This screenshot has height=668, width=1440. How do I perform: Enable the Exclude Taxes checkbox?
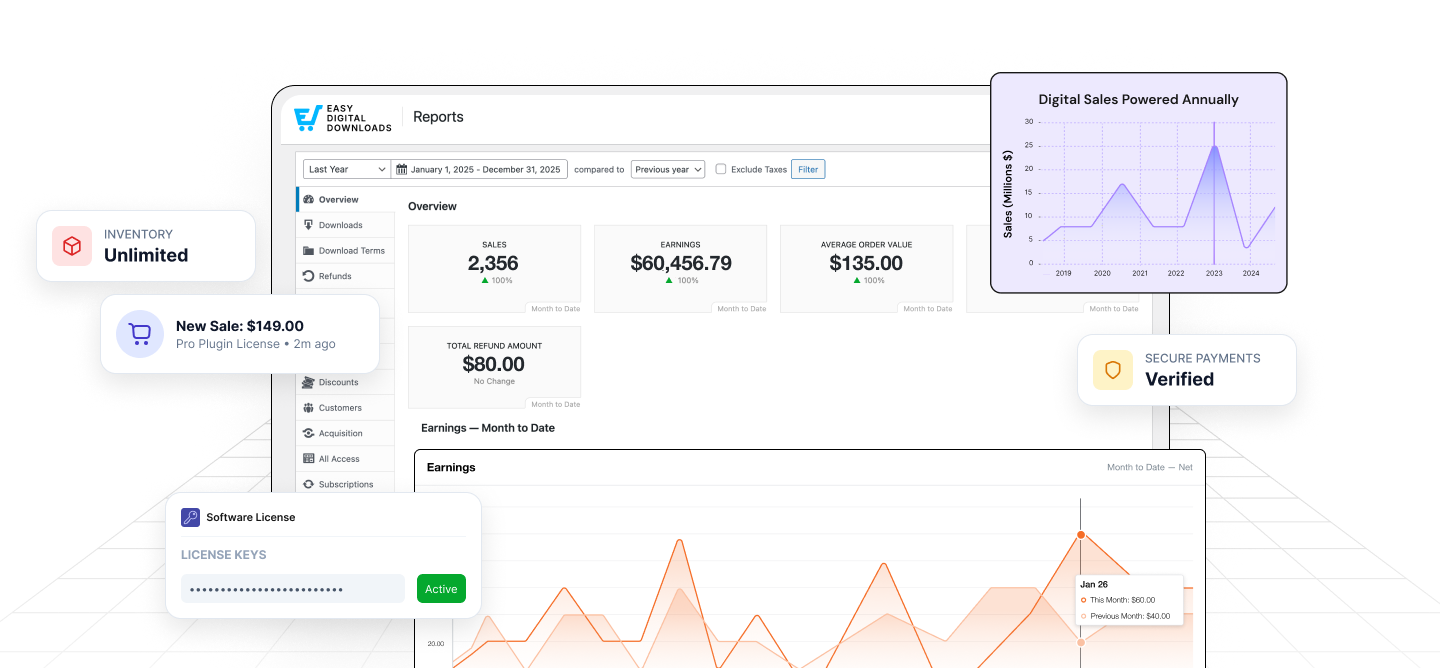coord(721,169)
